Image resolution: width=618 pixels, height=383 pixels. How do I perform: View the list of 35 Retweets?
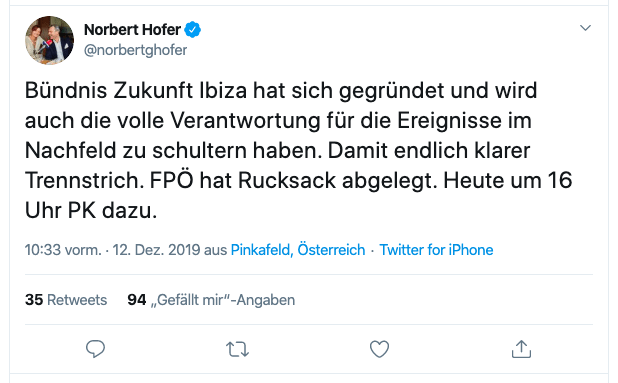pos(66,300)
